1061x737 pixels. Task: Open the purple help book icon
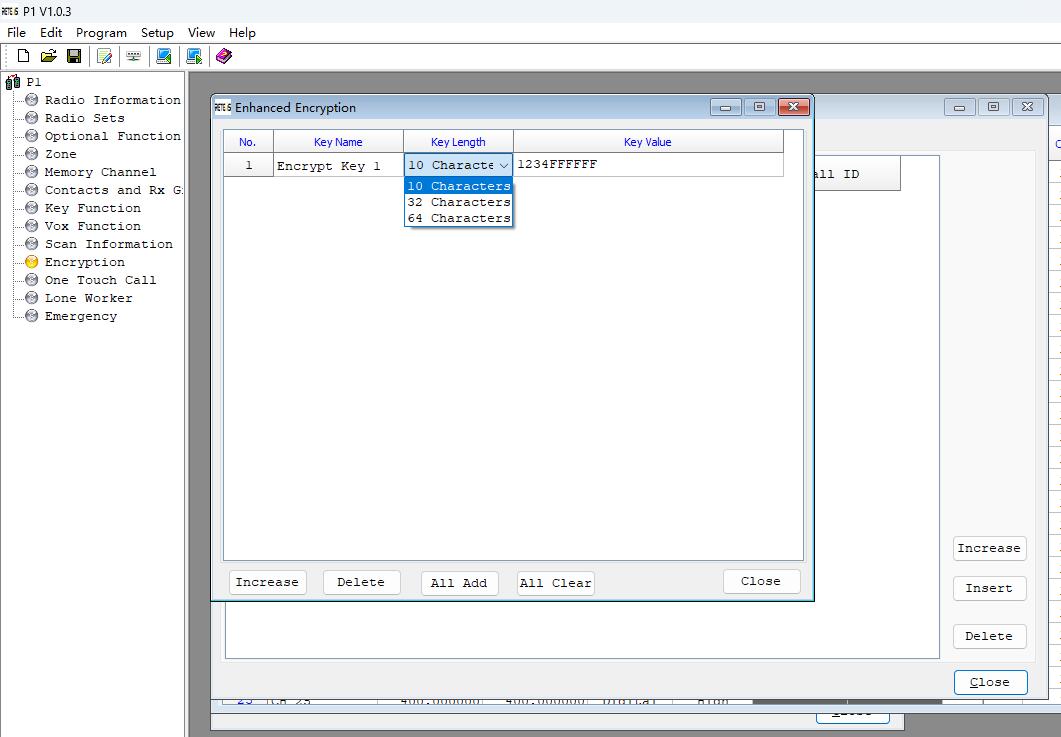[224, 56]
